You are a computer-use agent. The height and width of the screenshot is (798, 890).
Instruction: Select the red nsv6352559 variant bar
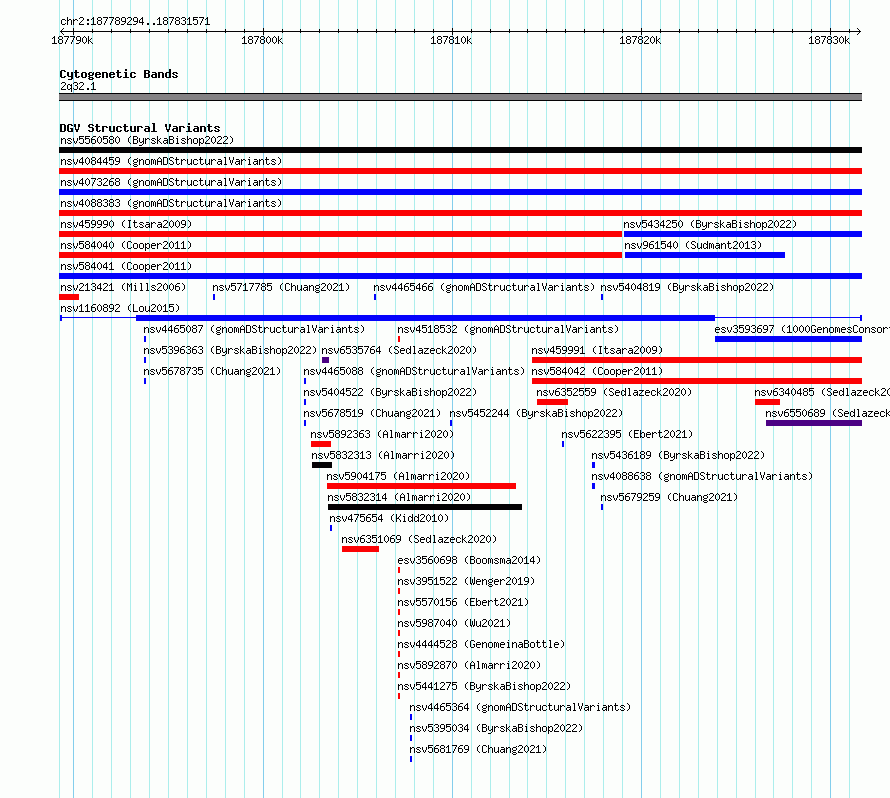coord(552,402)
